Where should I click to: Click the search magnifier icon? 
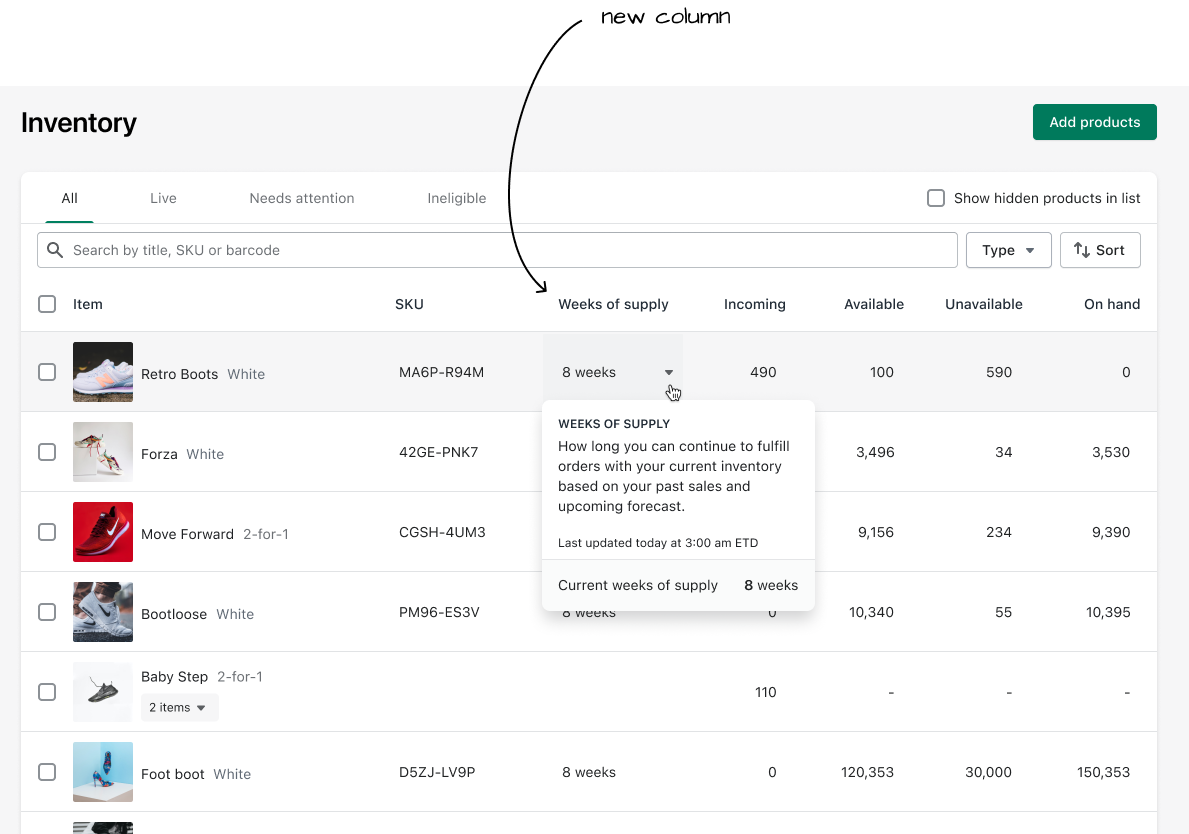55,250
